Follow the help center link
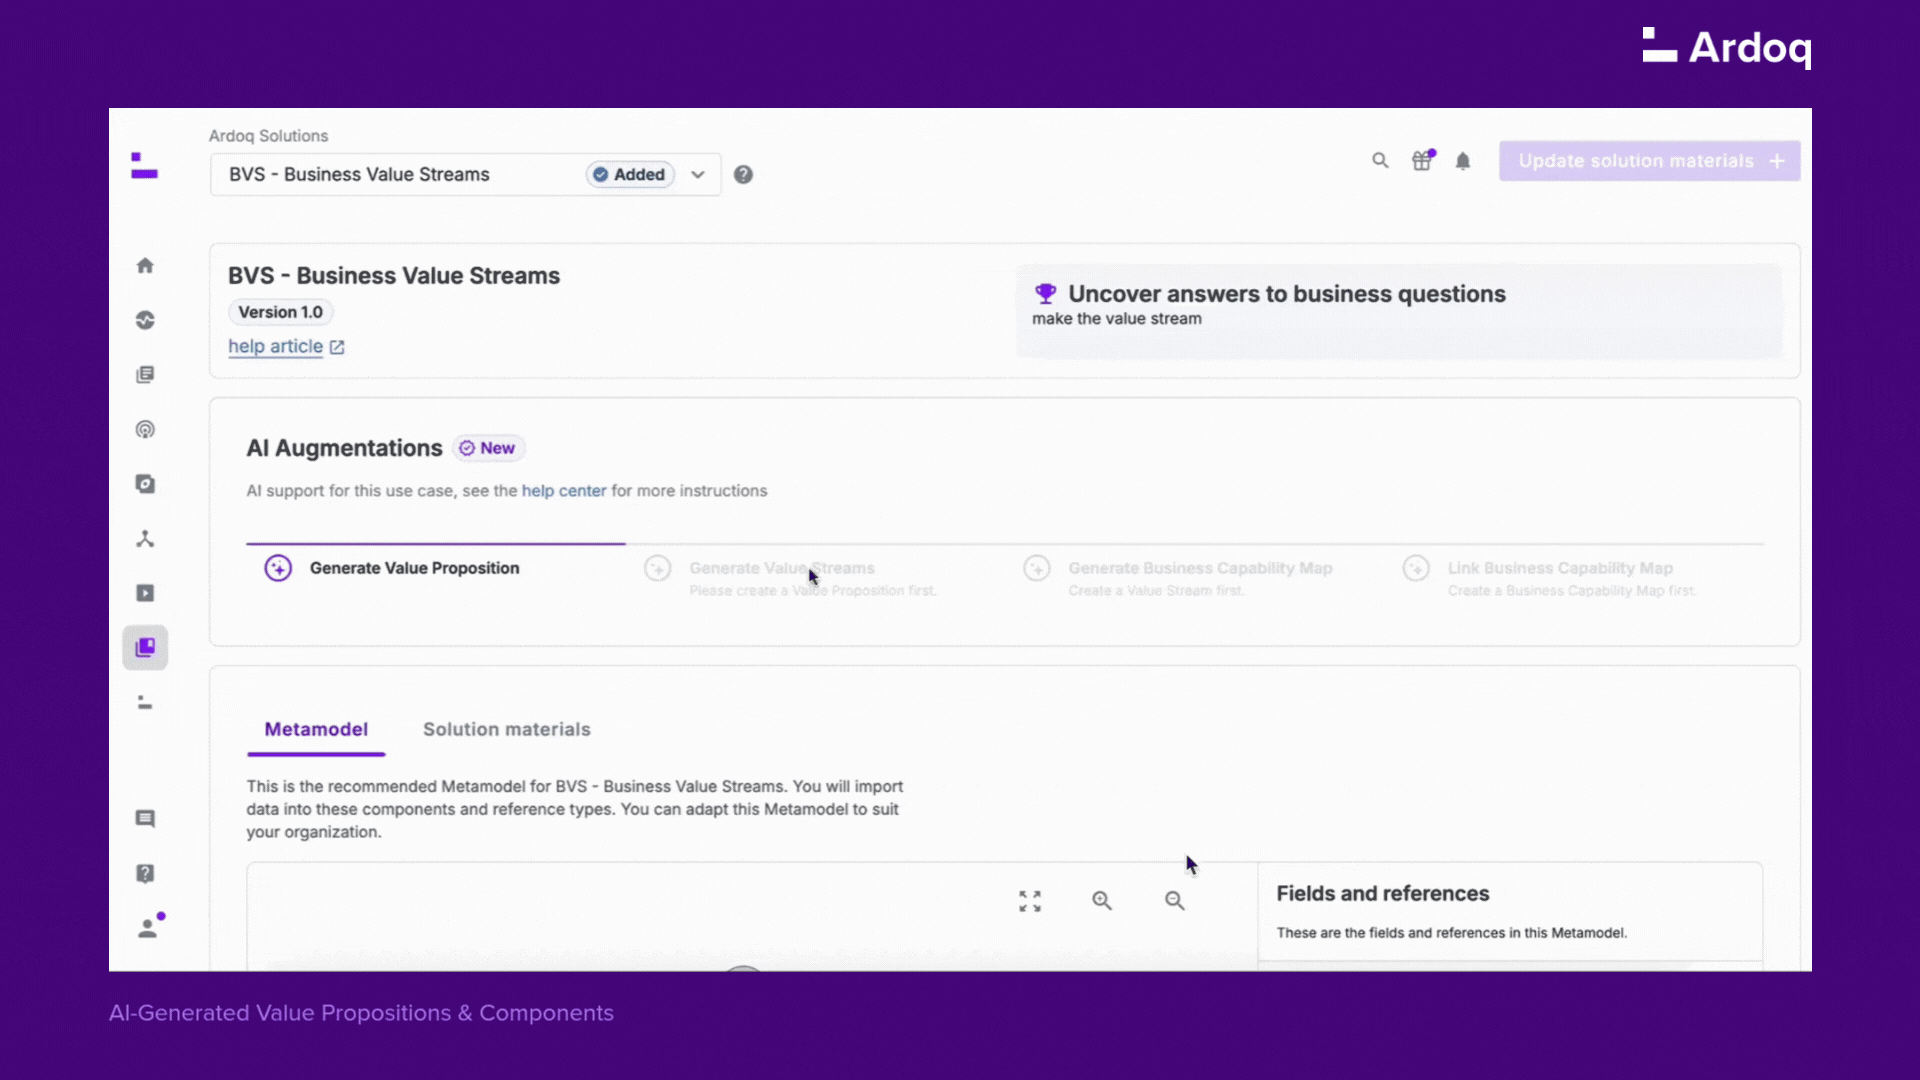The width and height of the screenshot is (1920, 1080). [563, 491]
